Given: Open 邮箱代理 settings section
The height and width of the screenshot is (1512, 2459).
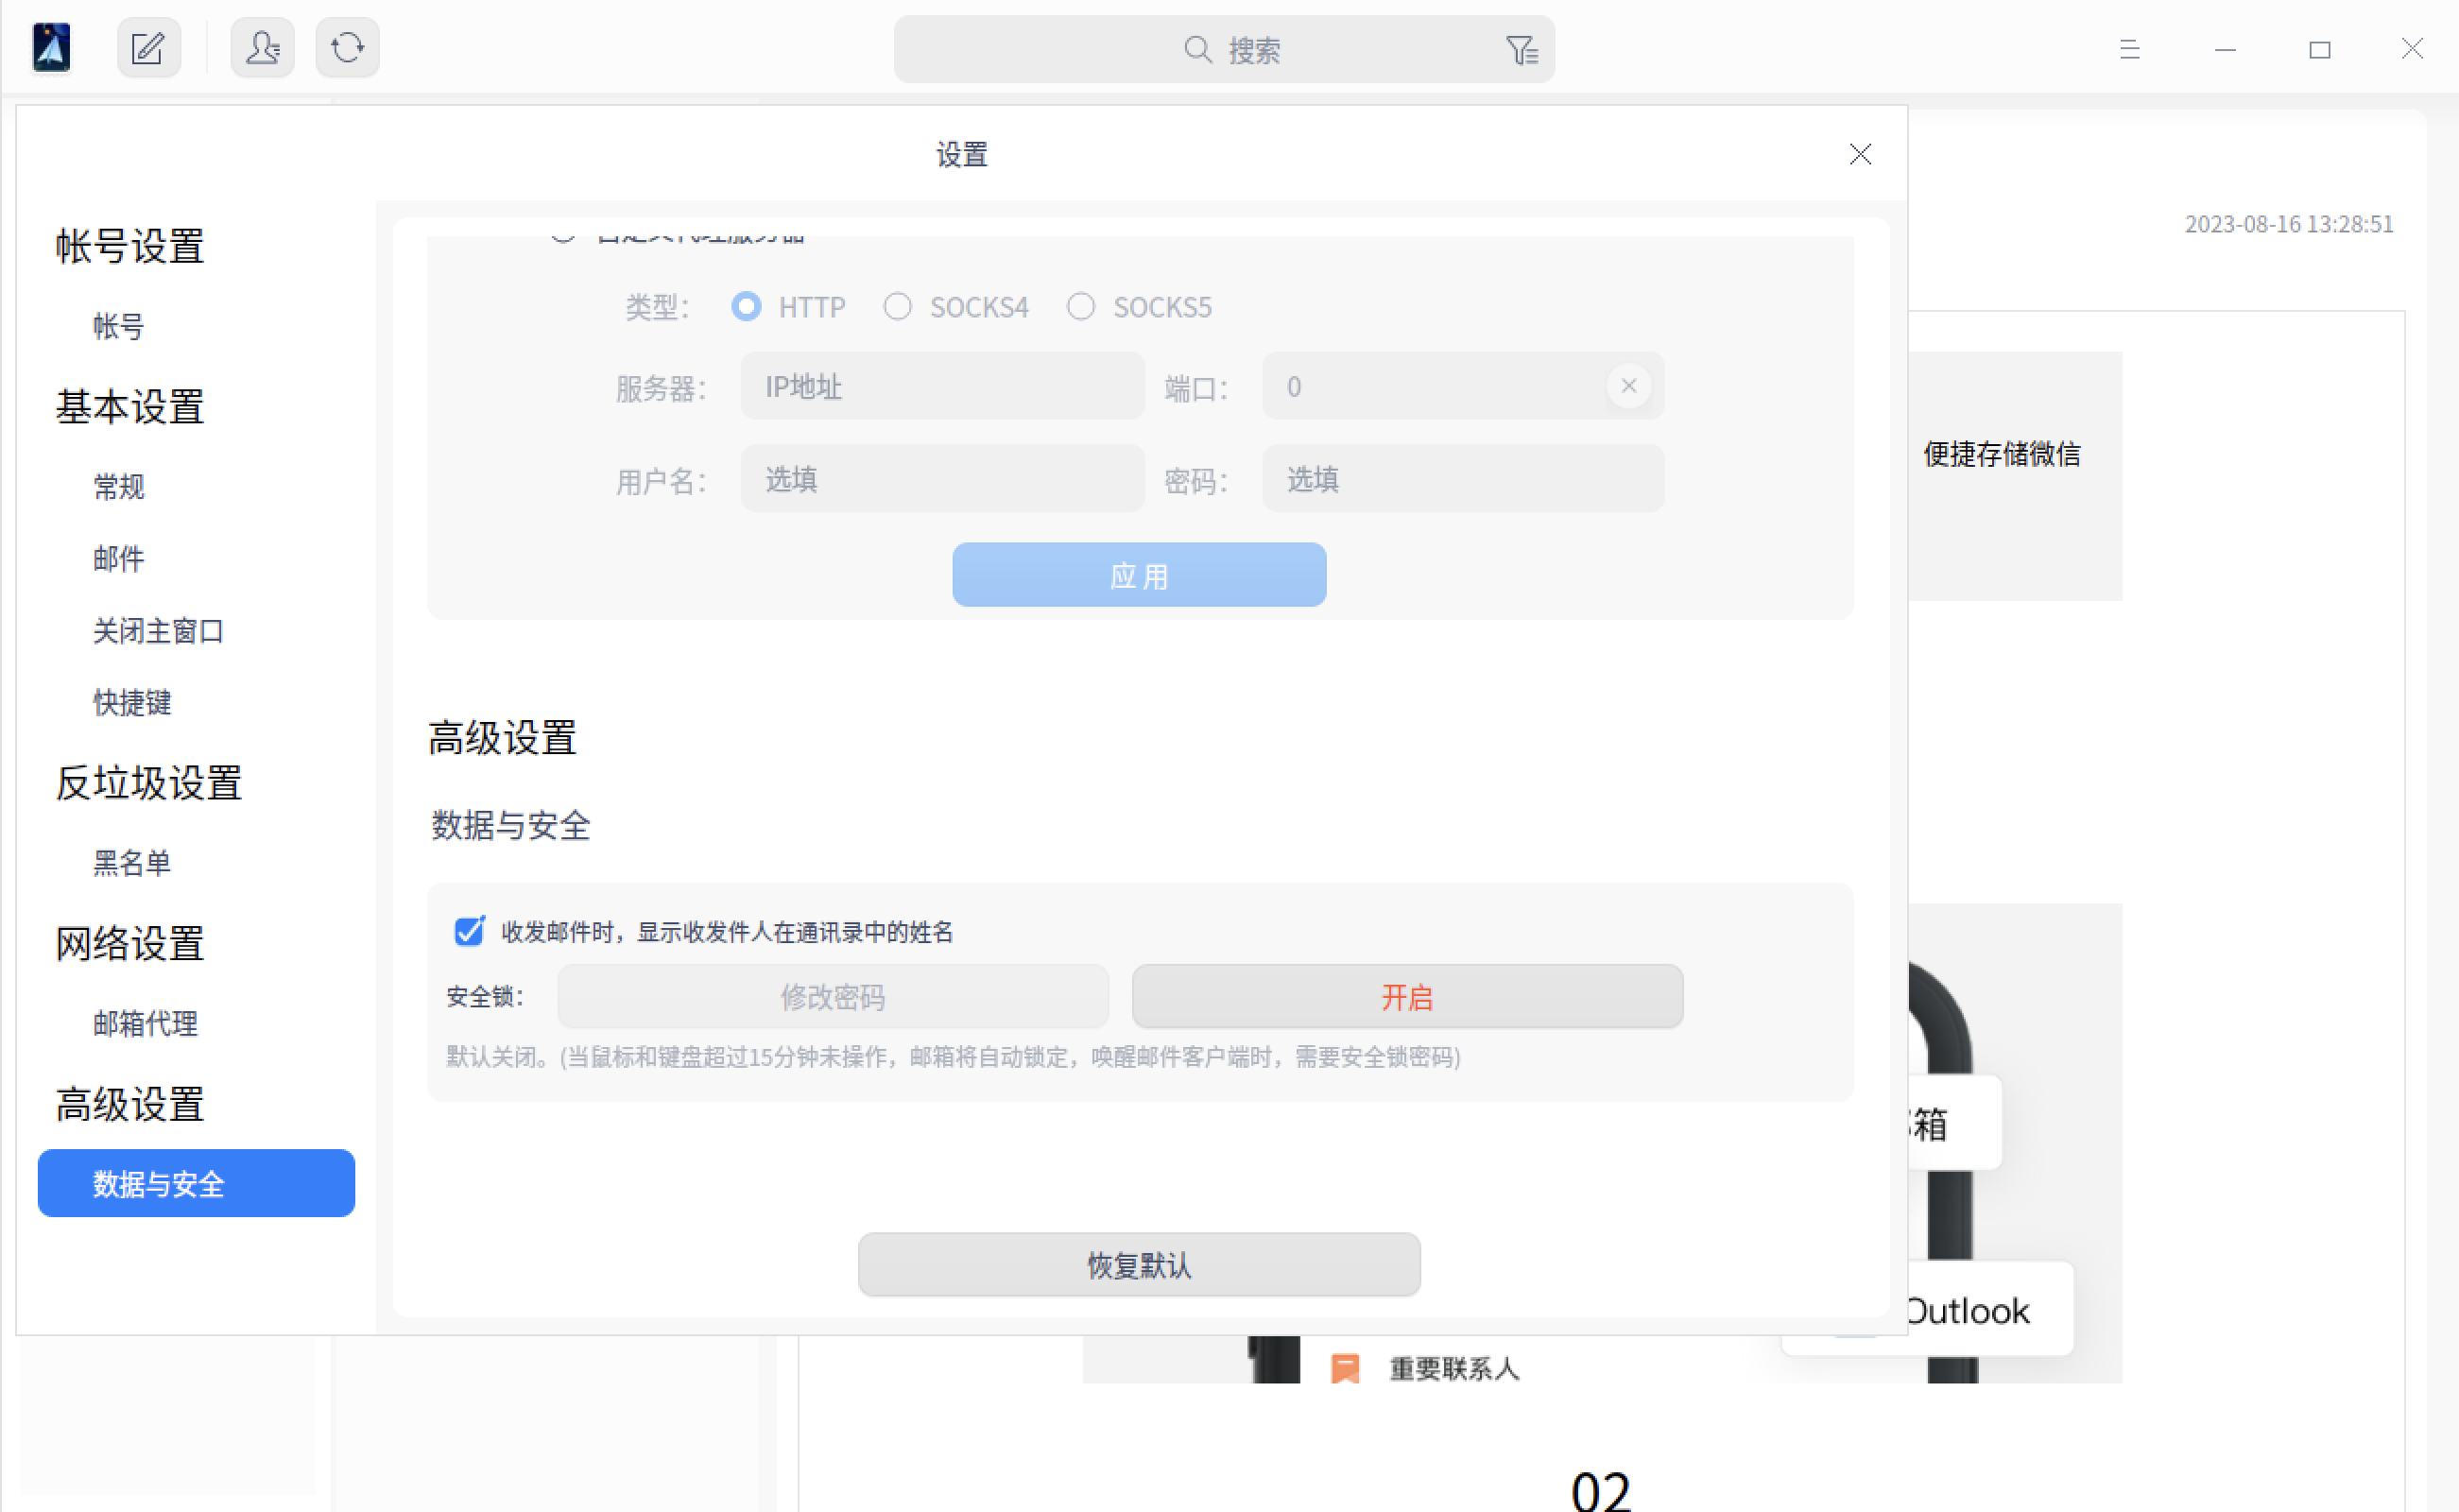Looking at the screenshot, I should point(146,1023).
